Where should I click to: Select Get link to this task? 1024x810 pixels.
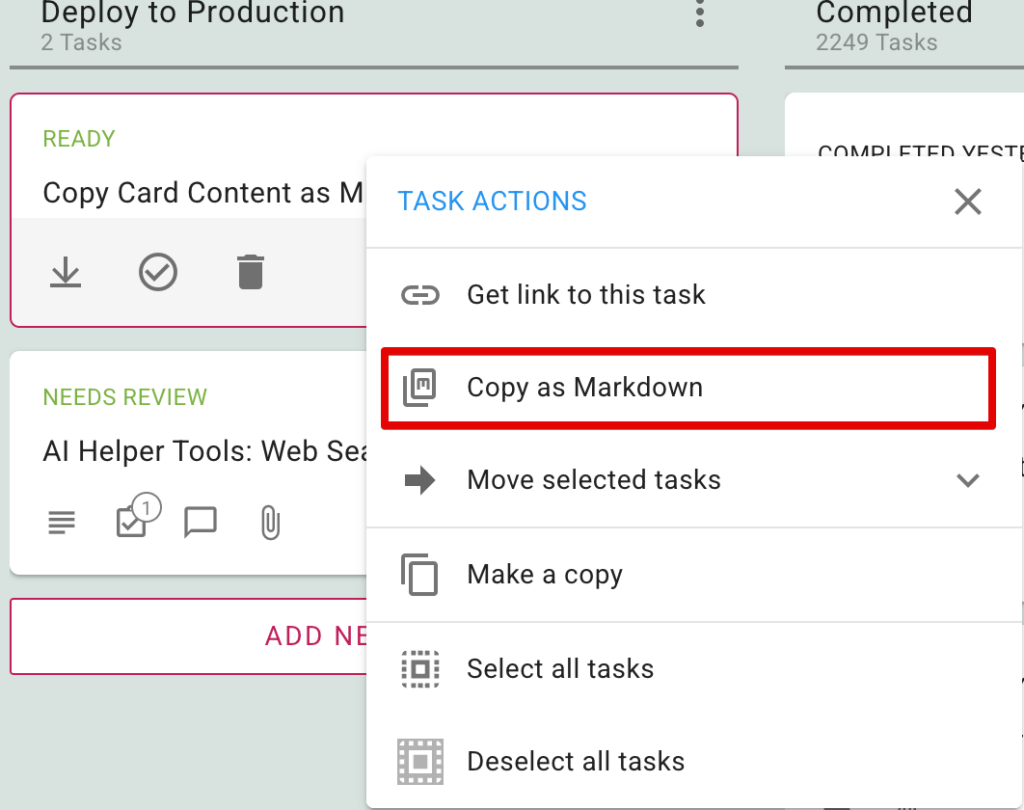click(694, 295)
